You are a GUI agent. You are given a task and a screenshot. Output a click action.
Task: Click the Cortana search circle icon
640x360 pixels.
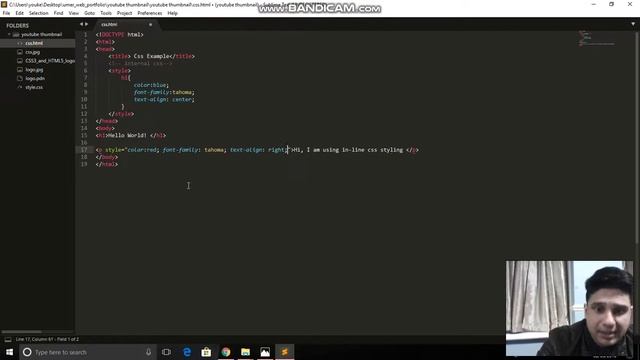coord(27,352)
